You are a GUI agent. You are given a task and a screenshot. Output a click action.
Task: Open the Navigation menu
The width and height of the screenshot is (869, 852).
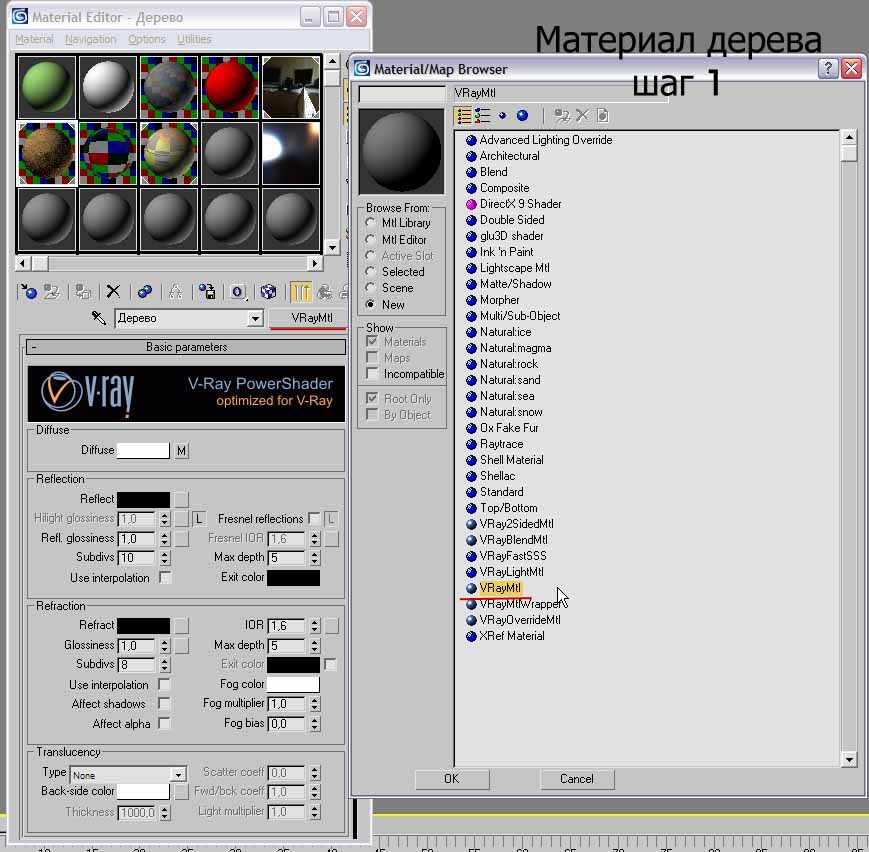(90, 39)
